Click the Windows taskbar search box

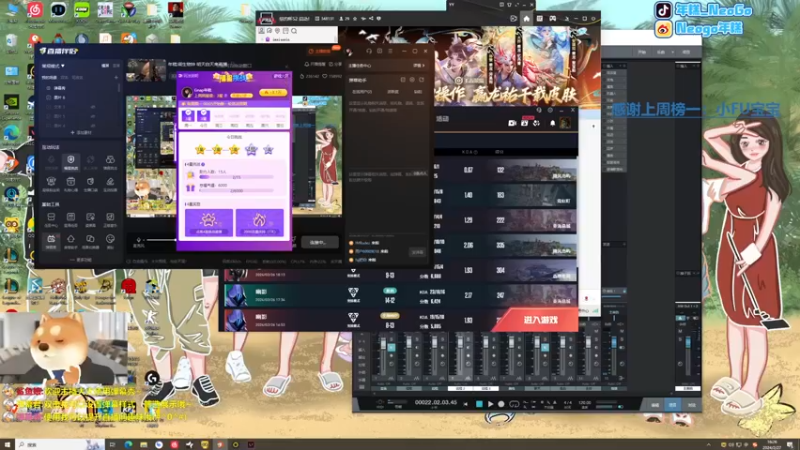click(x=60, y=444)
